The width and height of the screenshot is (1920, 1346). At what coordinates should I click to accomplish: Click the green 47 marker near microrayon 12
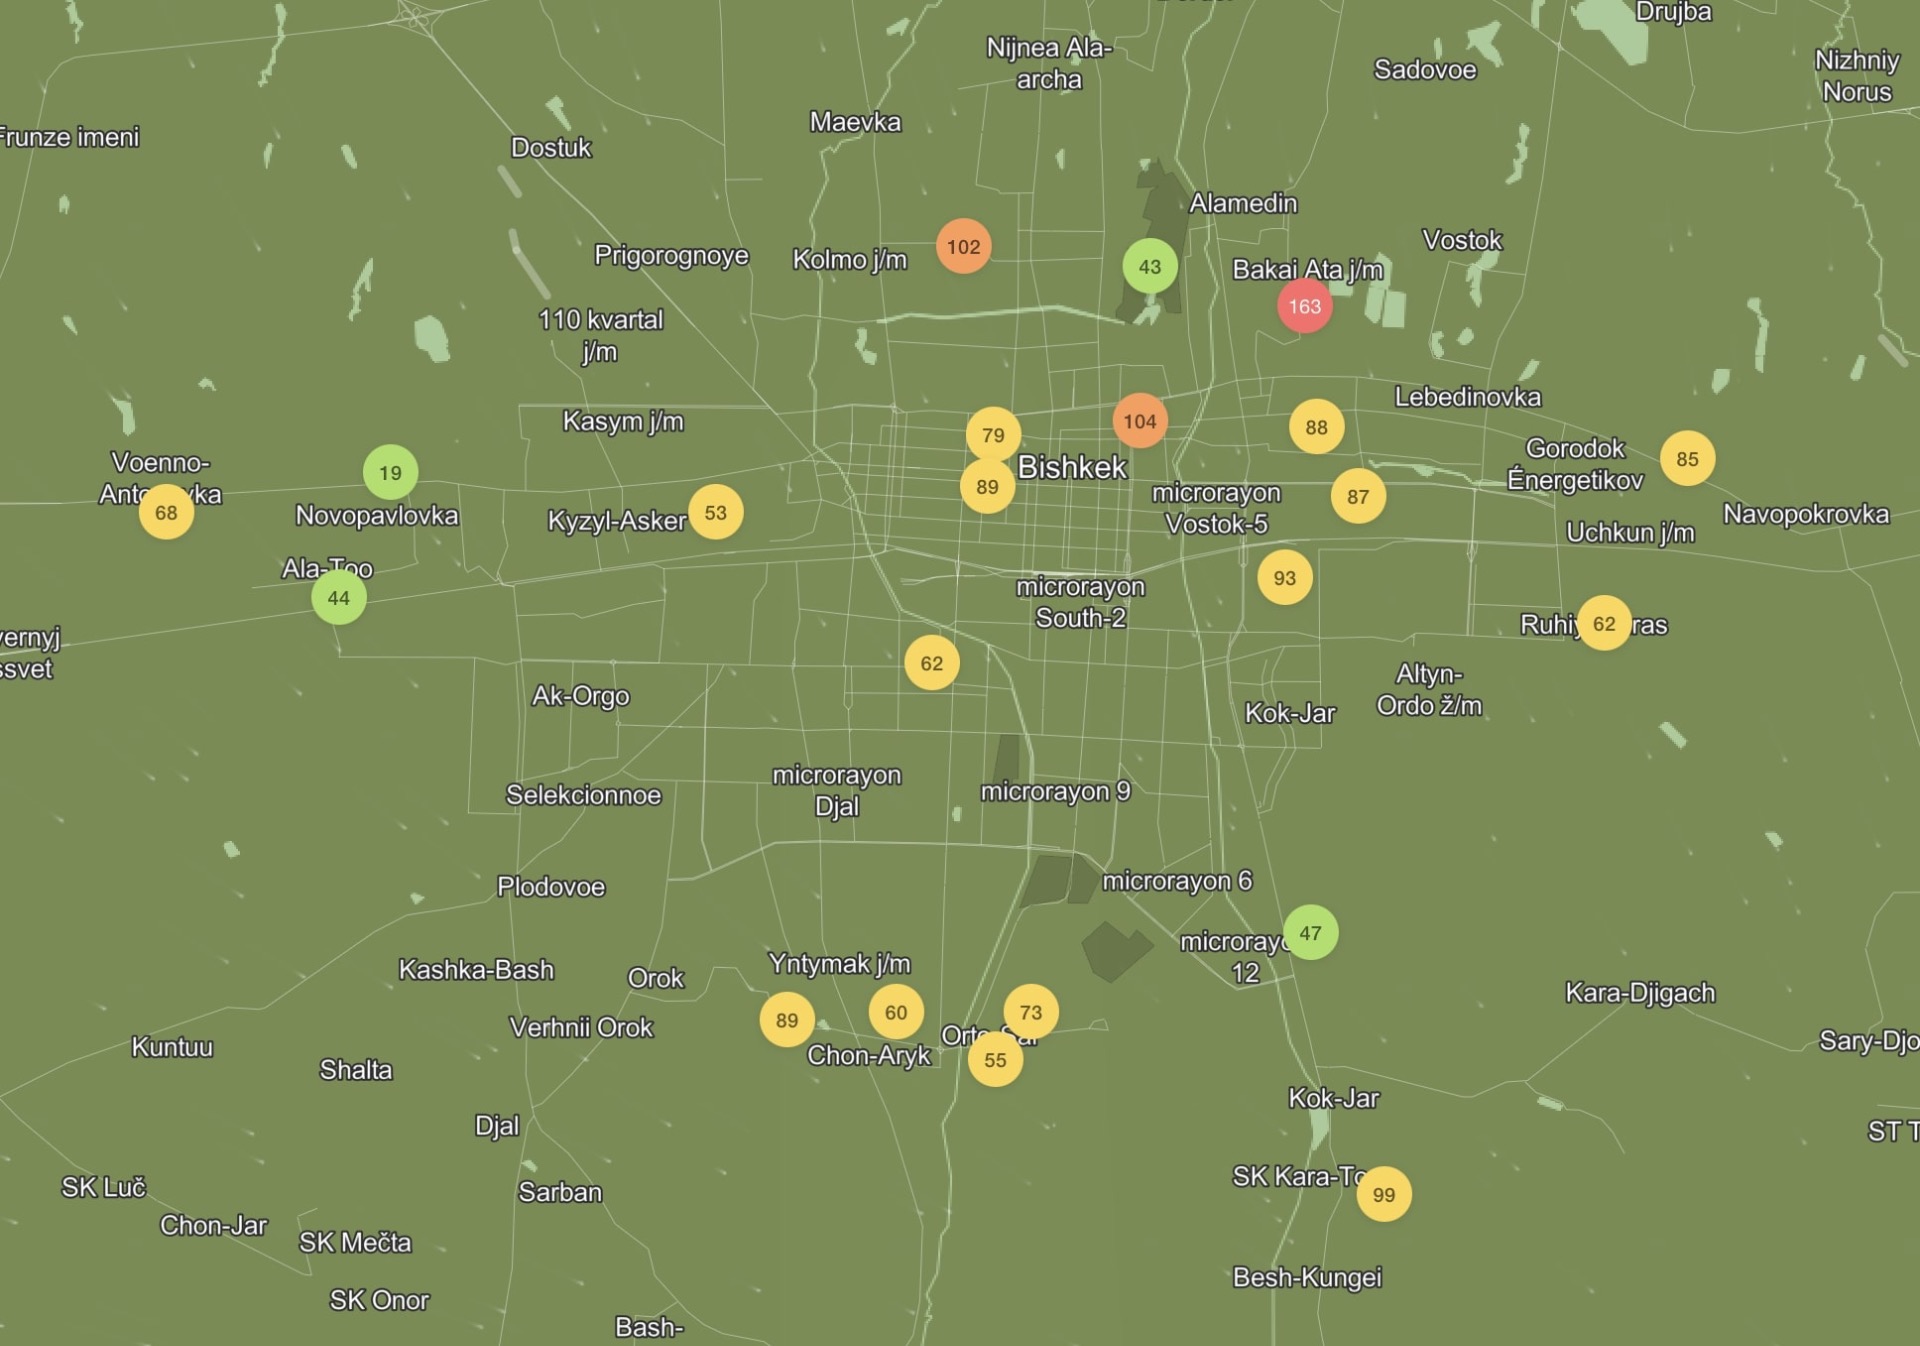point(1310,932)
